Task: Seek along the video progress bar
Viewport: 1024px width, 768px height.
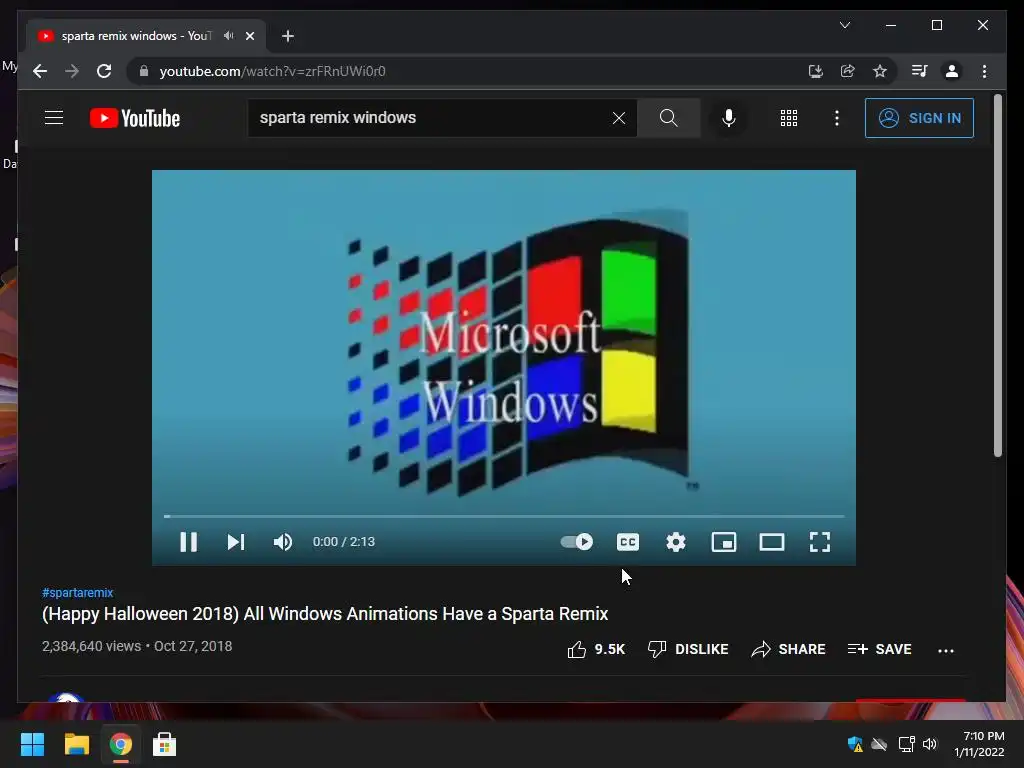Action: (x=504, y=516)
